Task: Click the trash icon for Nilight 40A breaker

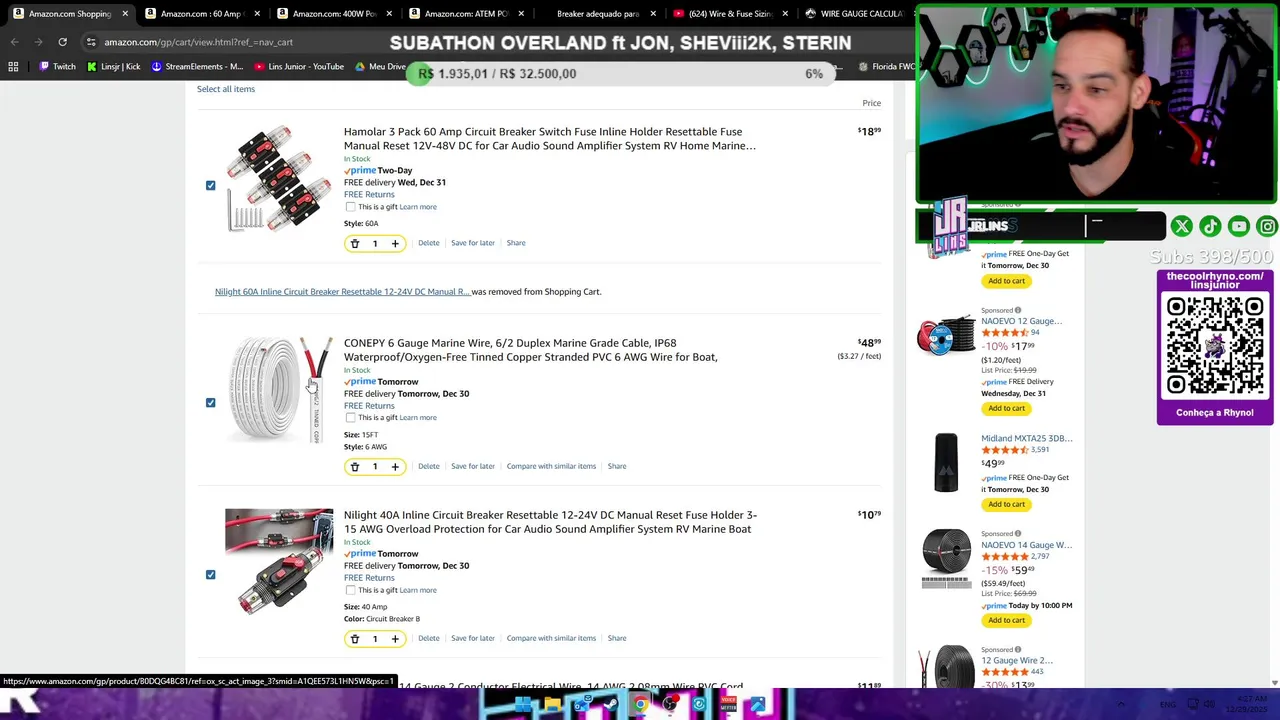Action: pyautogui.click(x=354, y=639)
